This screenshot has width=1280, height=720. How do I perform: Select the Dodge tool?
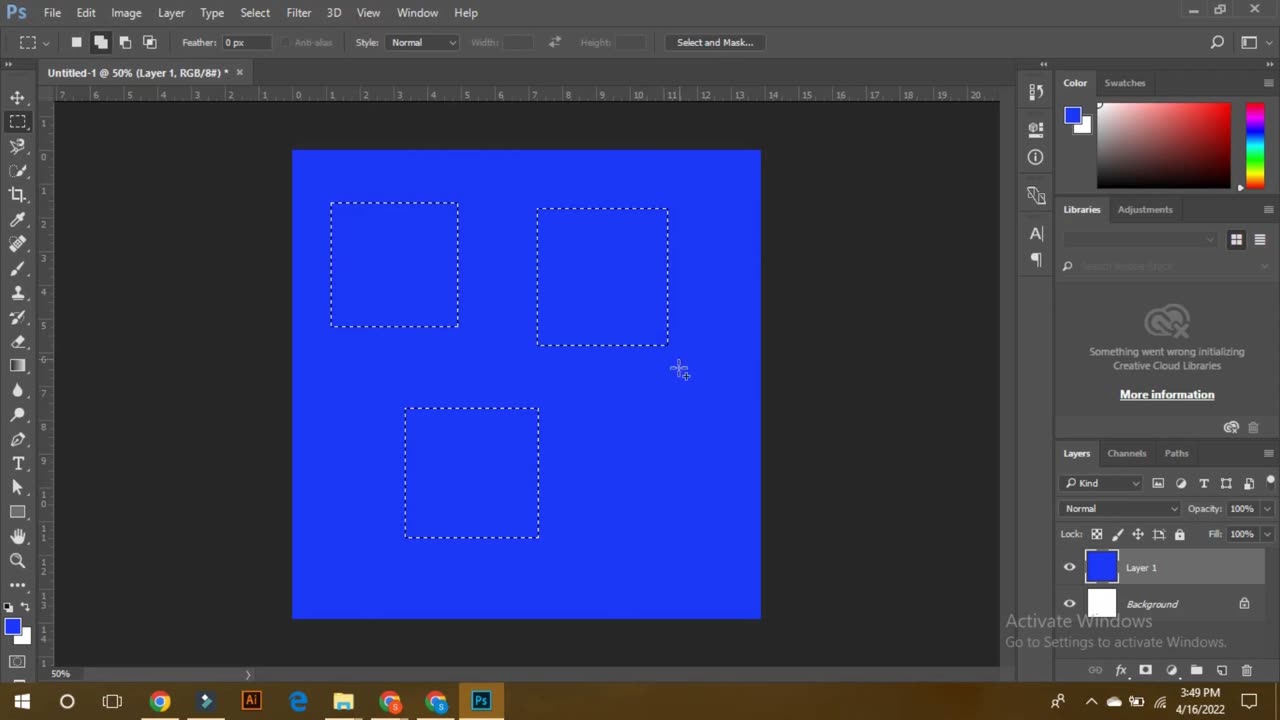point(18,415)
